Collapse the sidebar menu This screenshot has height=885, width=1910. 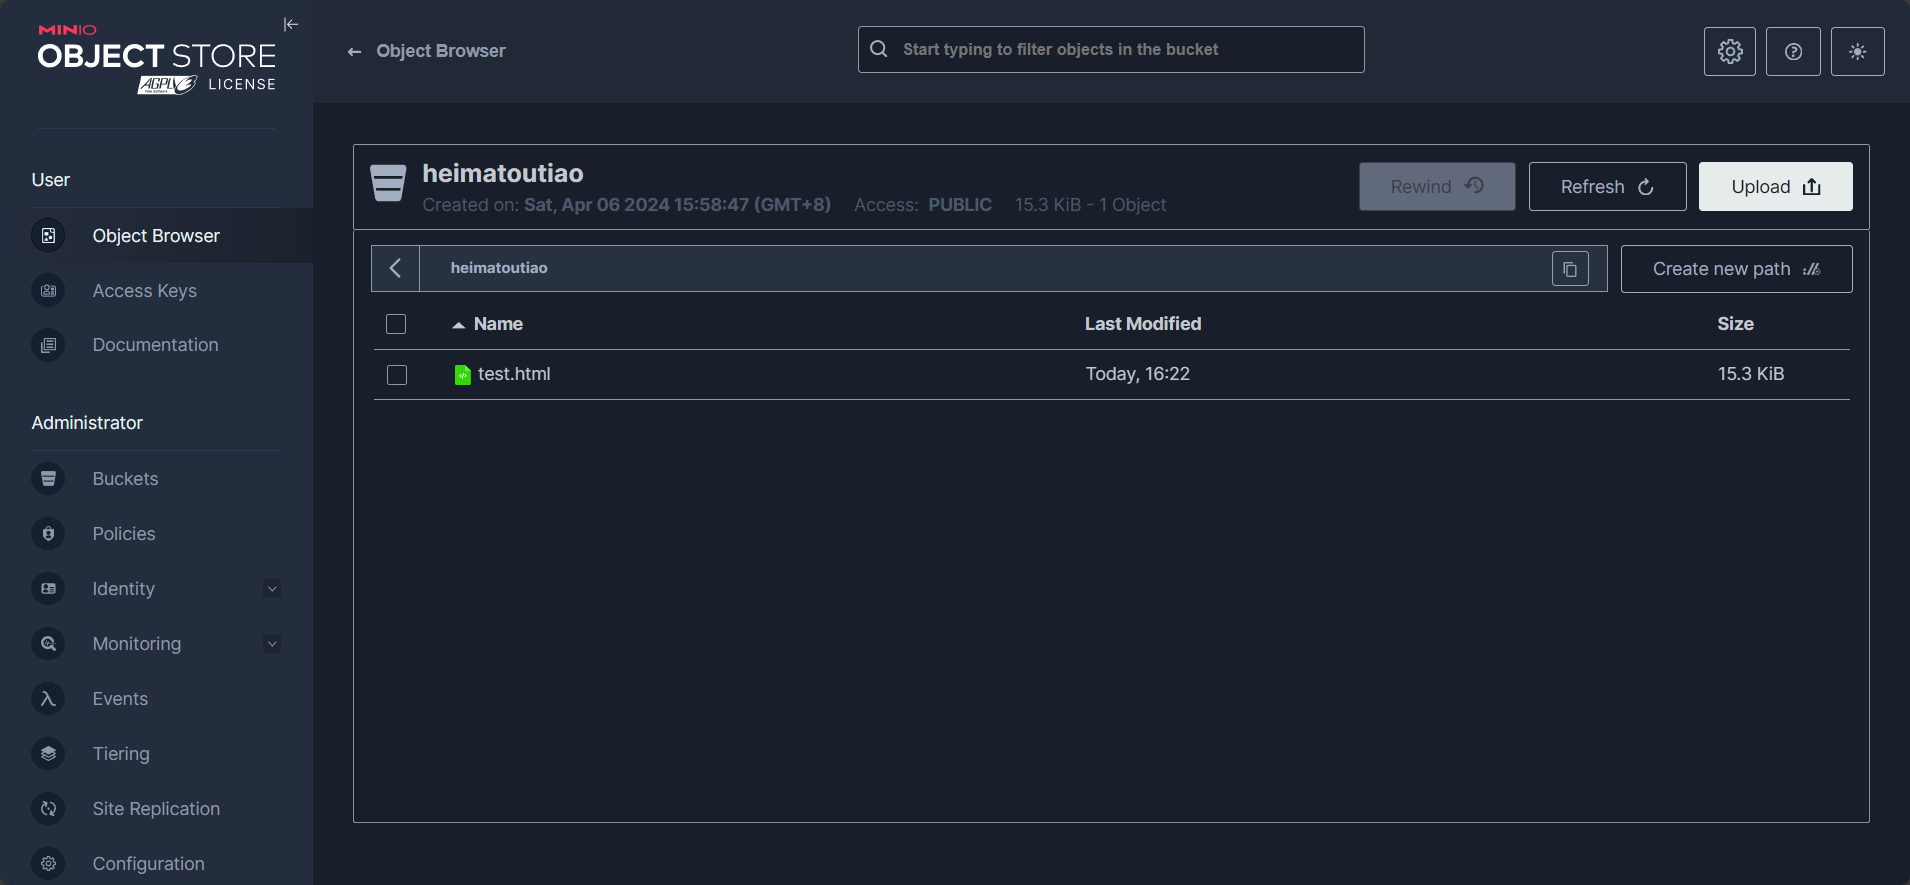click(291, 24)
